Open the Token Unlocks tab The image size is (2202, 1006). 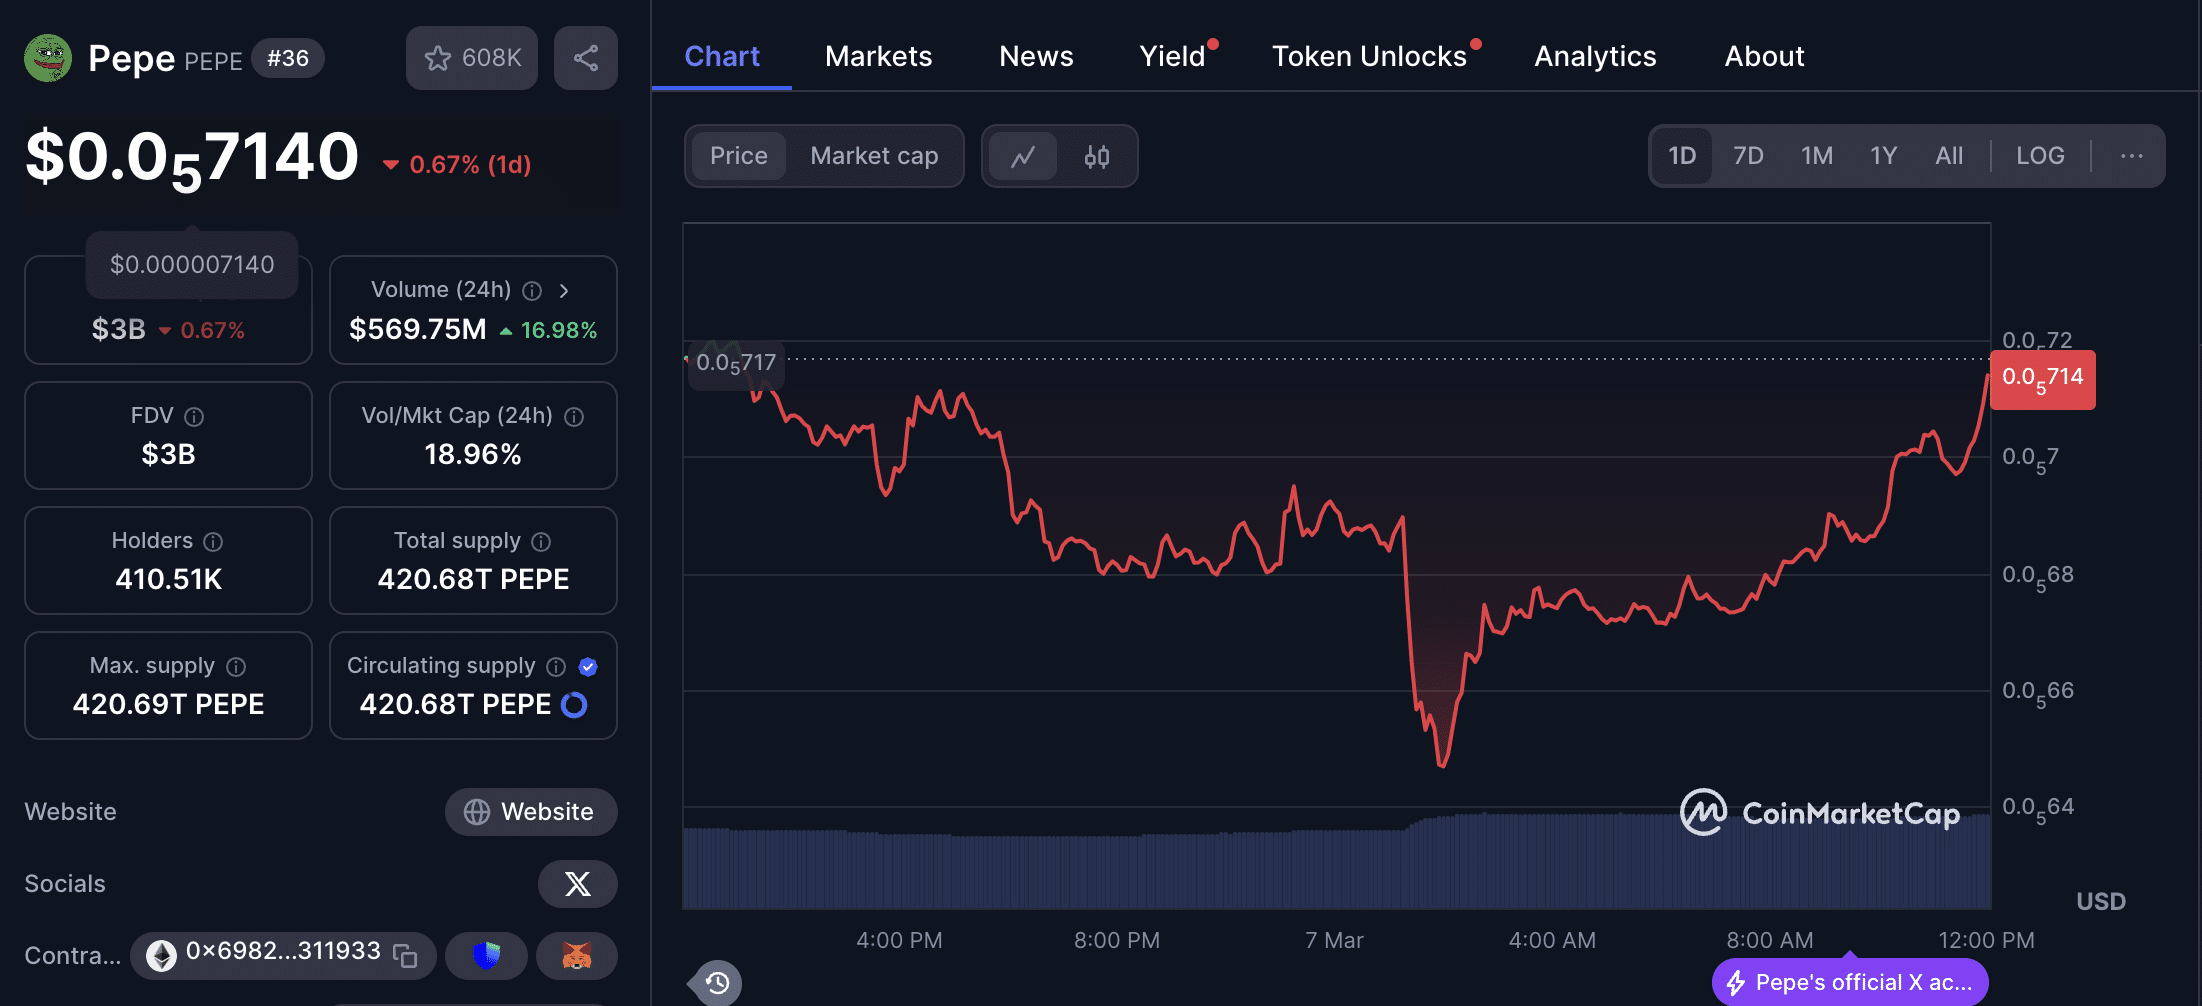point(1369,57)
